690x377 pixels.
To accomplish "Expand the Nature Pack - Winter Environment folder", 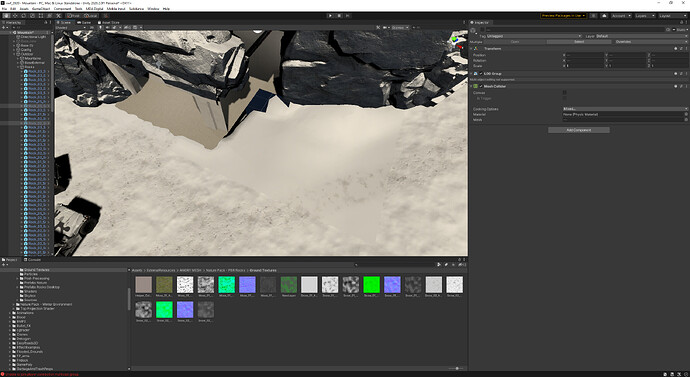I will [14, 304].
